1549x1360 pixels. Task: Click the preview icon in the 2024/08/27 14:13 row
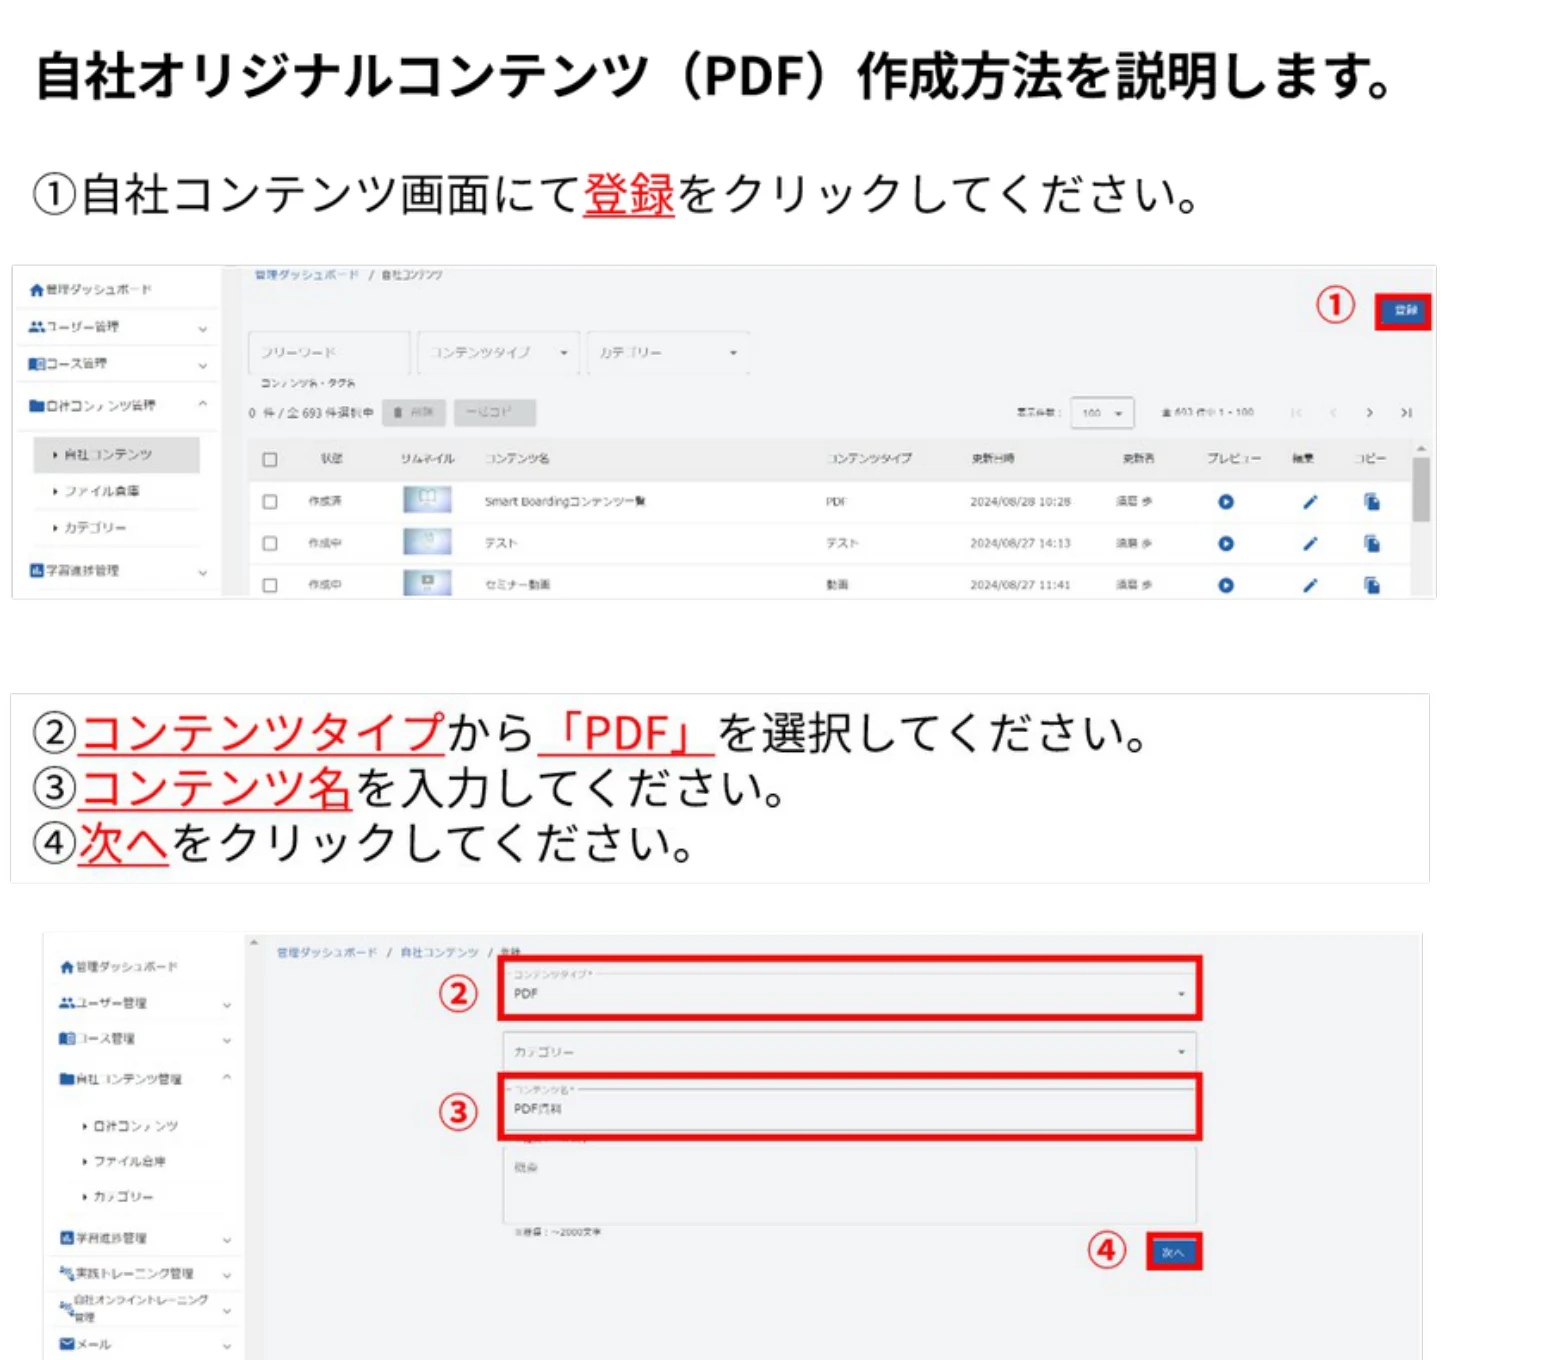(x=1226, y=544)
